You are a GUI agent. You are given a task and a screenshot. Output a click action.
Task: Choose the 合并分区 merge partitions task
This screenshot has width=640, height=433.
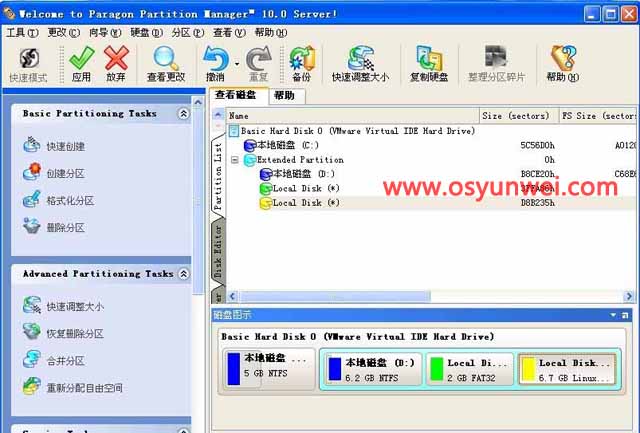tap(54, 360)
